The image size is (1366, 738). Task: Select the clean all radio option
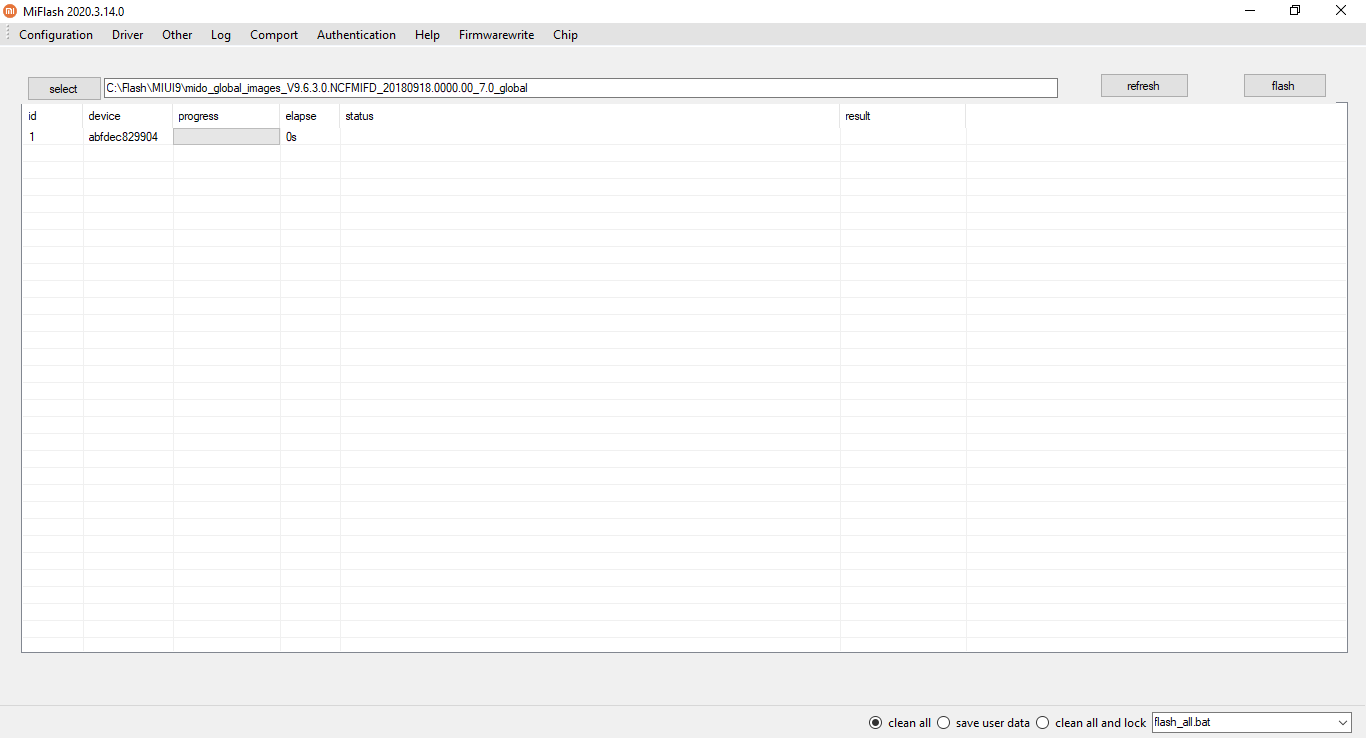pos(899,723)
